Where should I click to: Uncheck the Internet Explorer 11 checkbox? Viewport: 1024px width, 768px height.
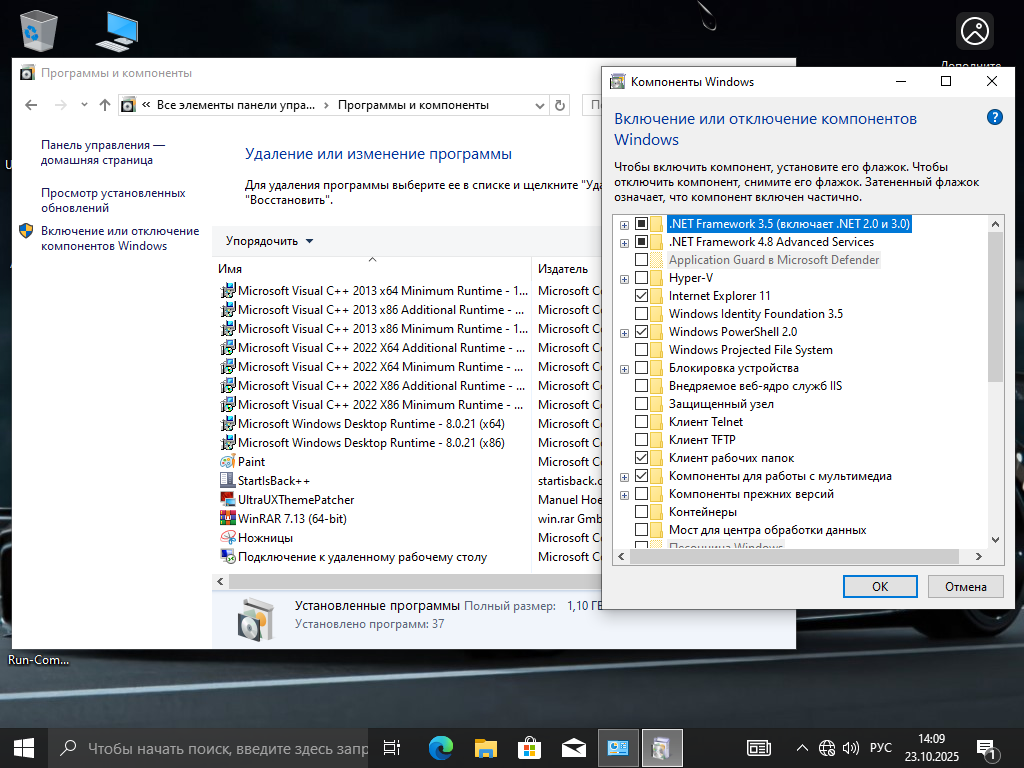point(642,296)
